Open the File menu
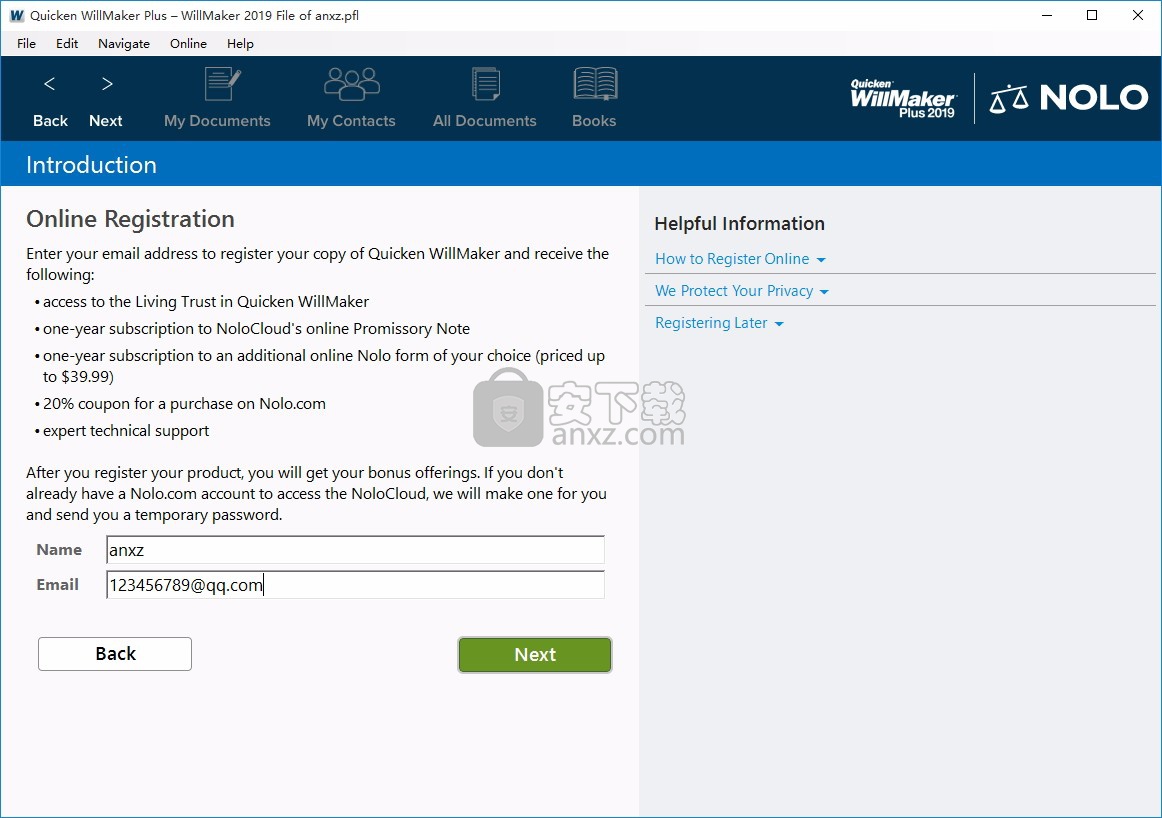 pyautogui.click(x=27, y=44)
